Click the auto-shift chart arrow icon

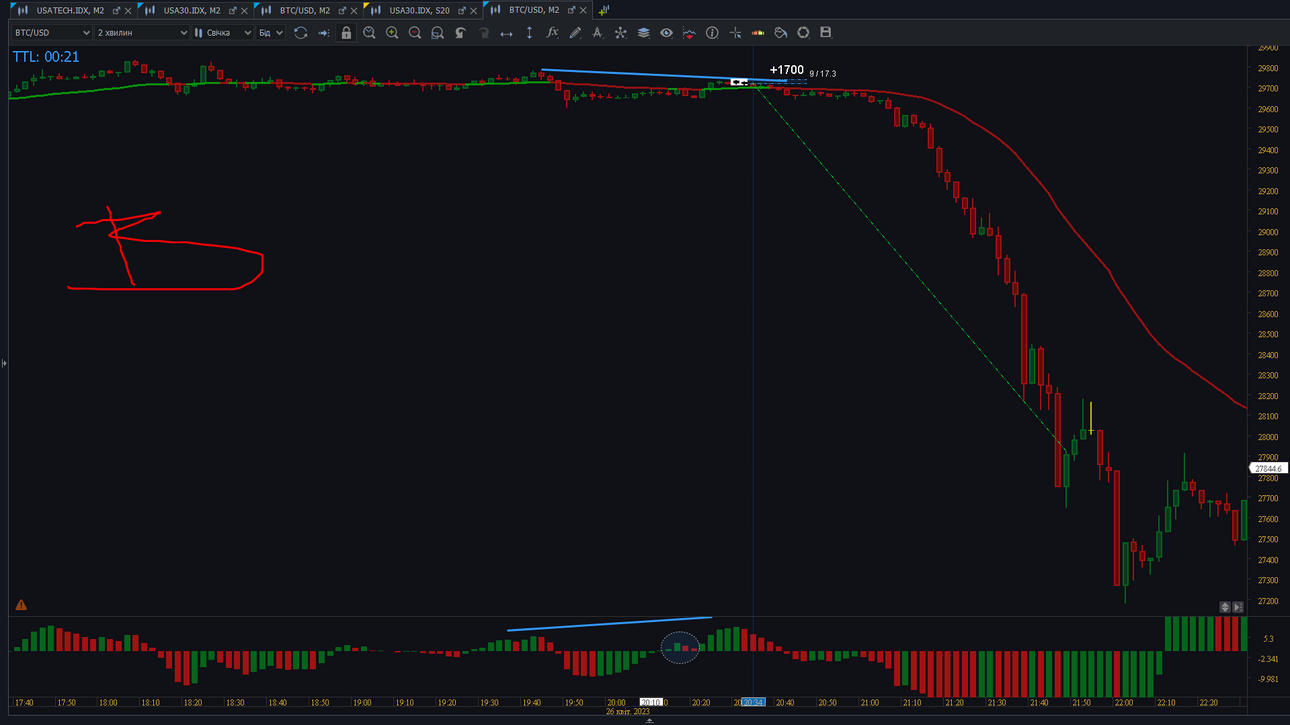pos(323,33)
